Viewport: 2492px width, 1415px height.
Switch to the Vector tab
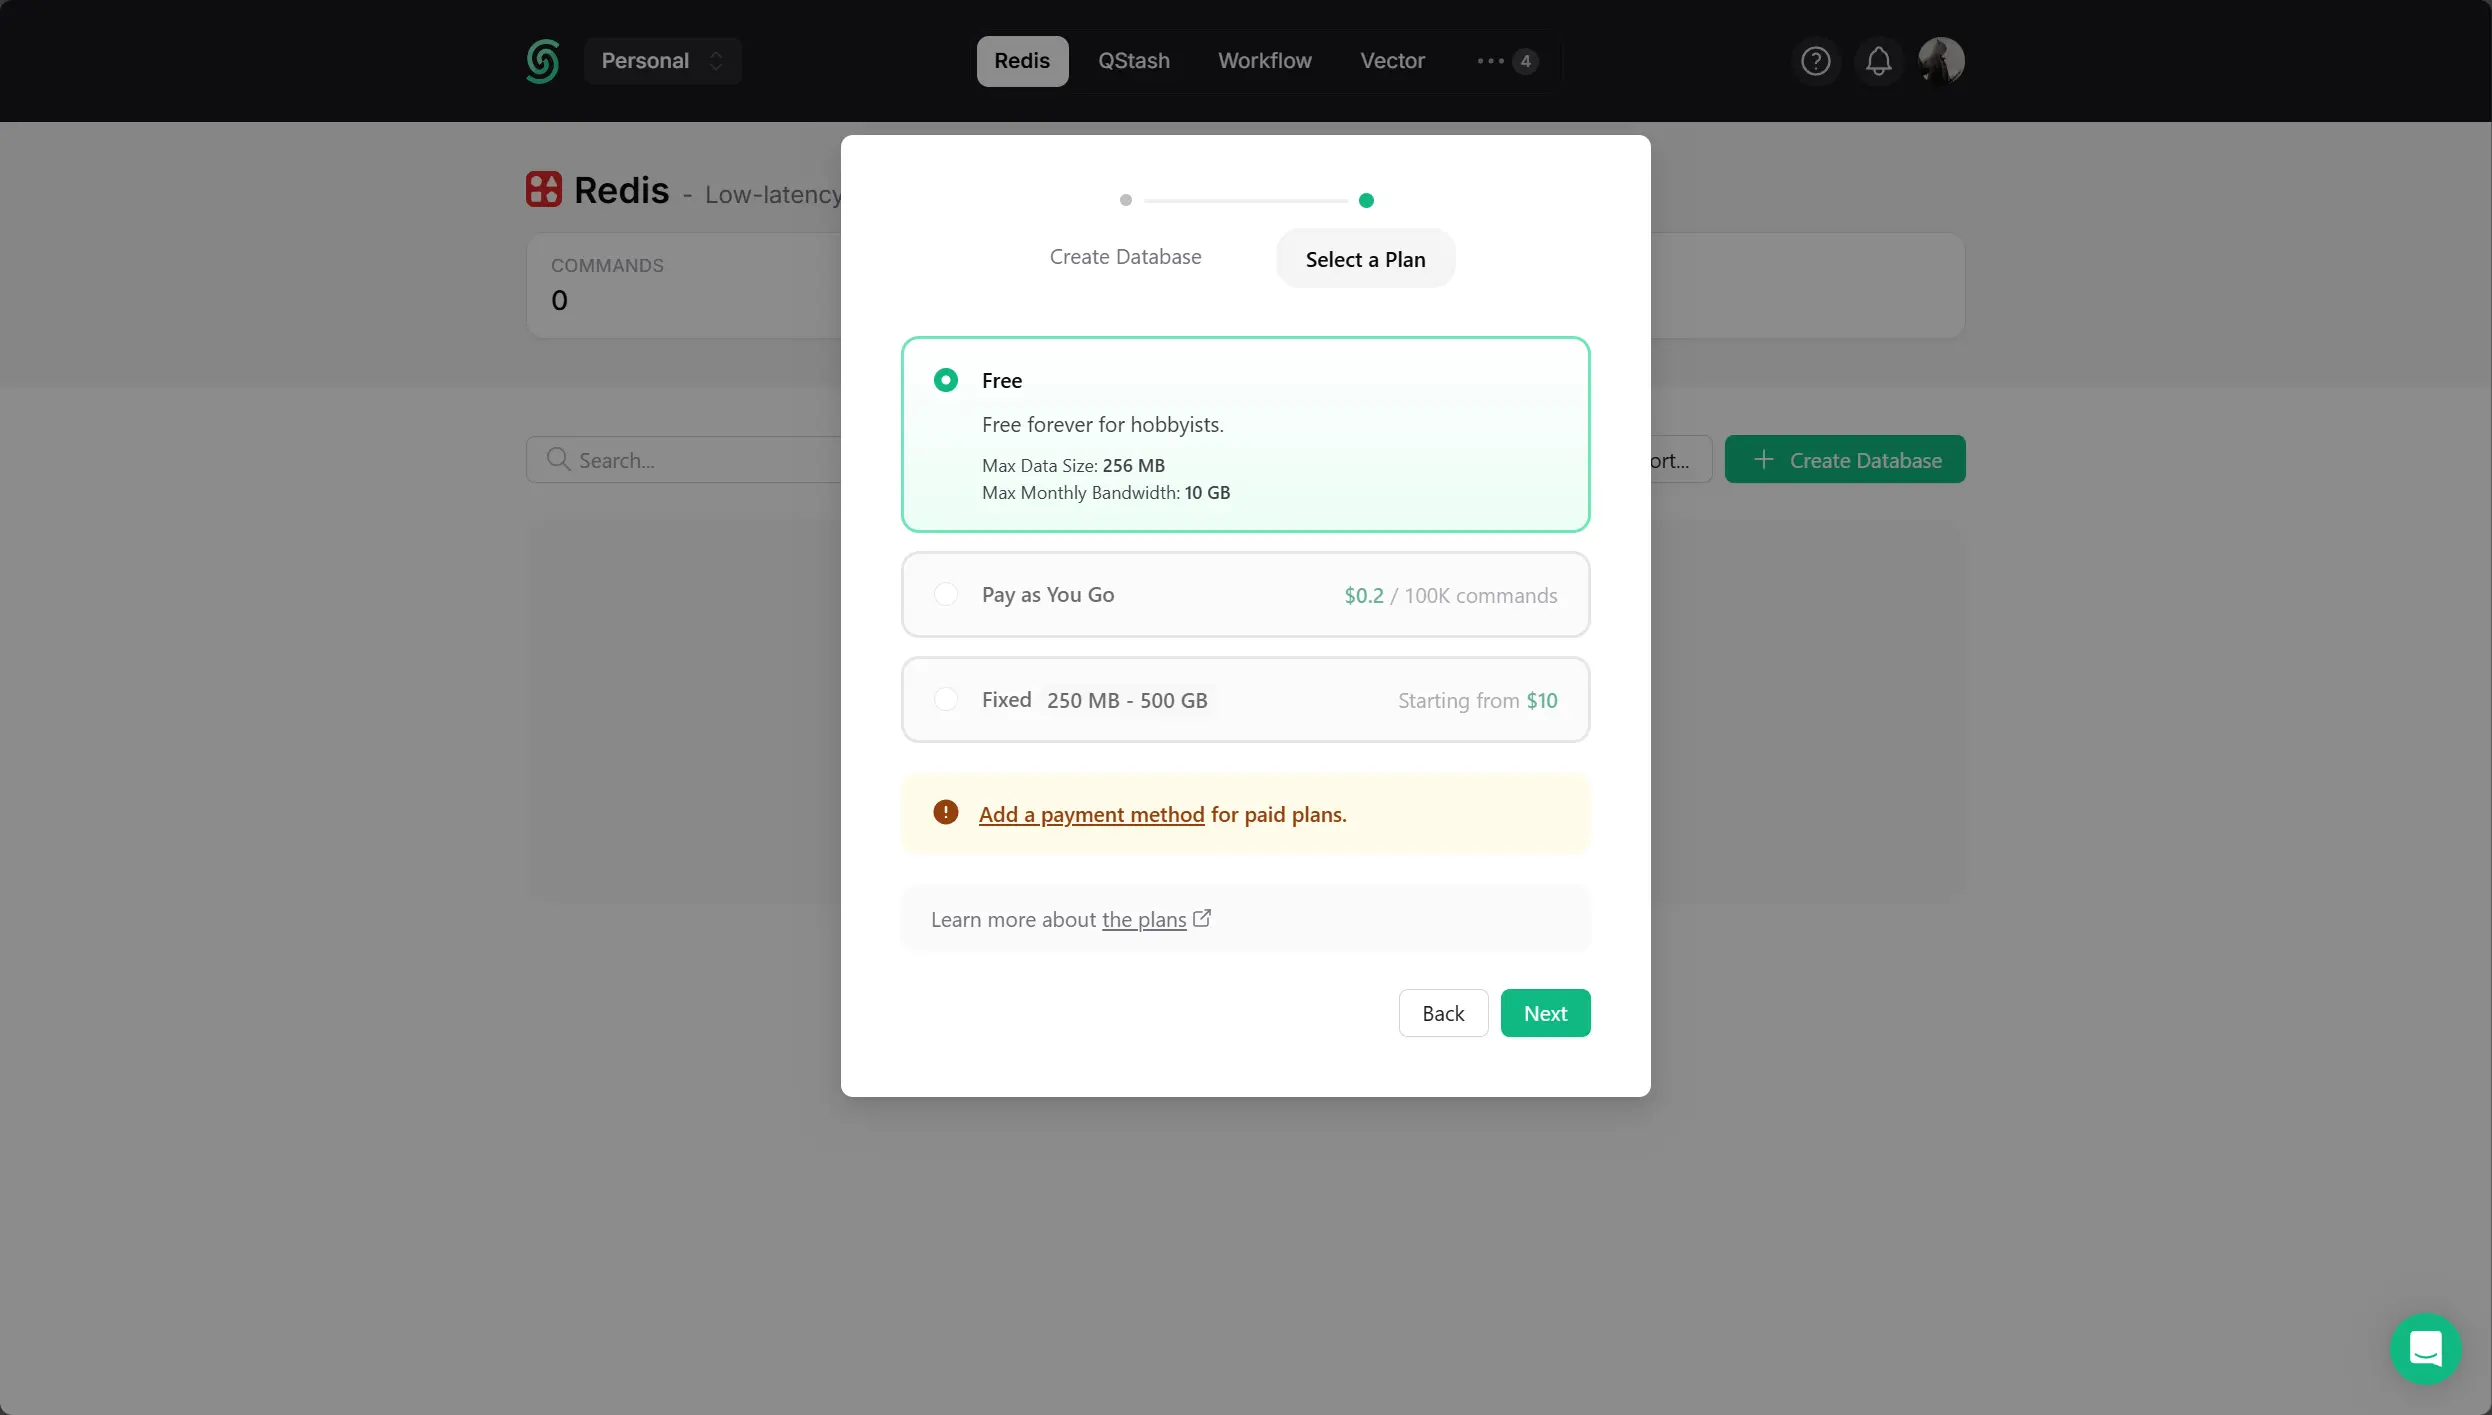1392,61
